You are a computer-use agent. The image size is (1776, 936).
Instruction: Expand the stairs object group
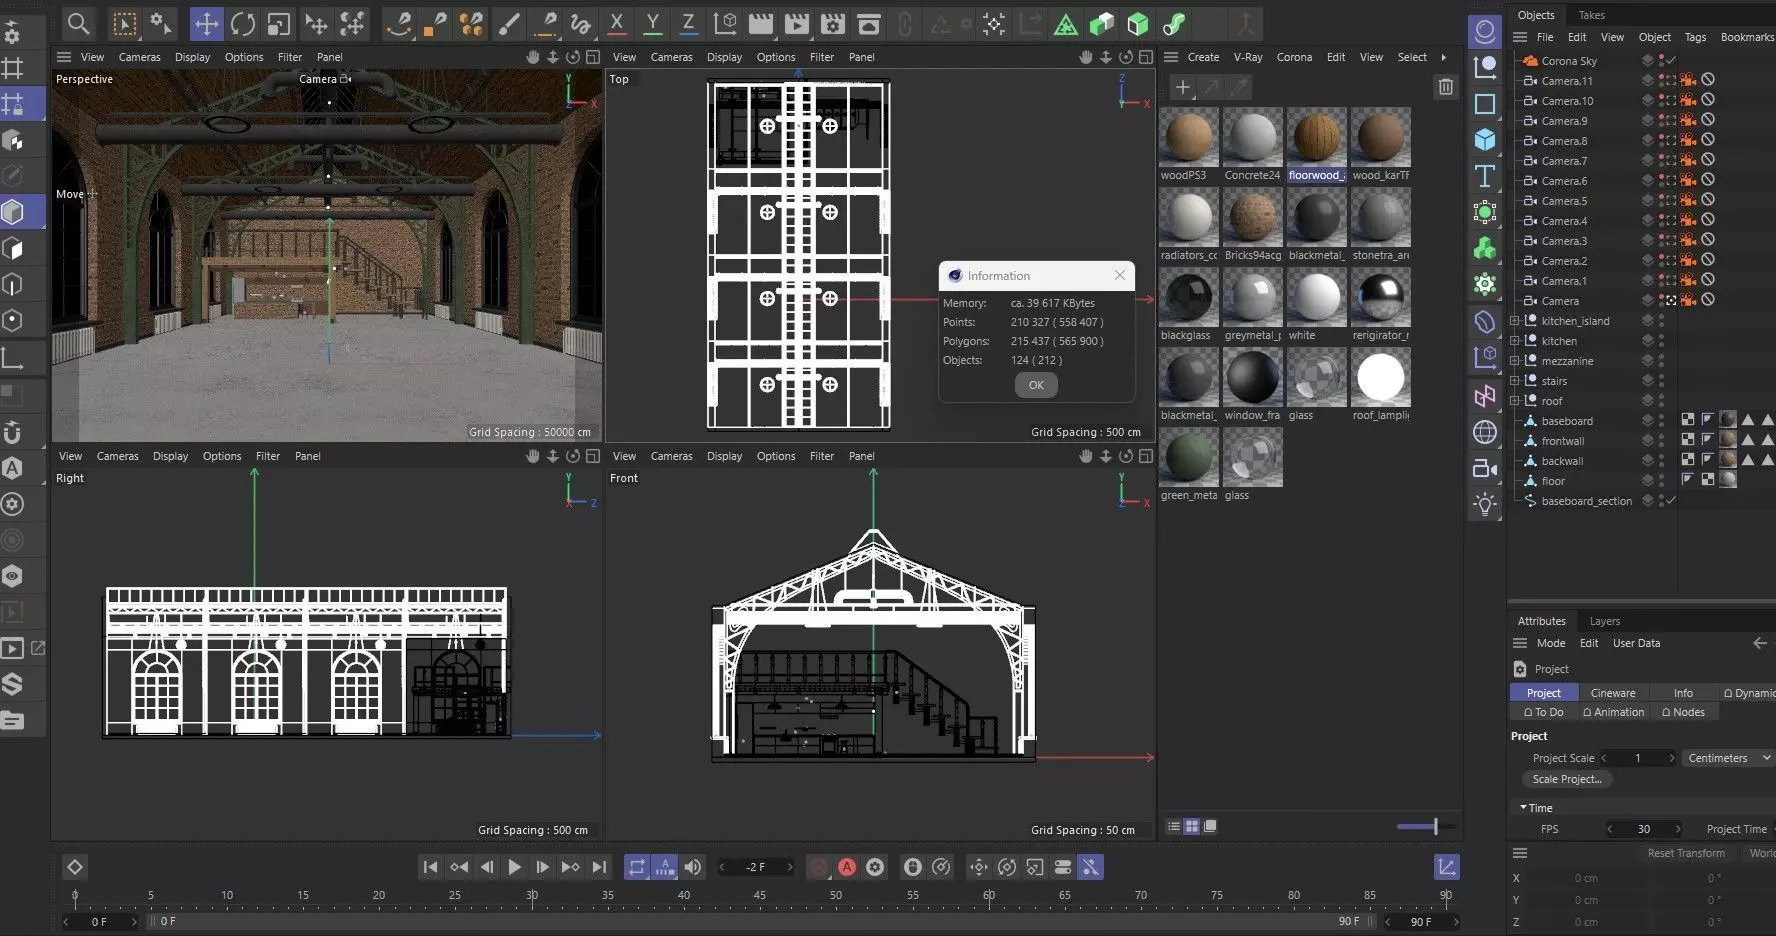point(1514,381)
